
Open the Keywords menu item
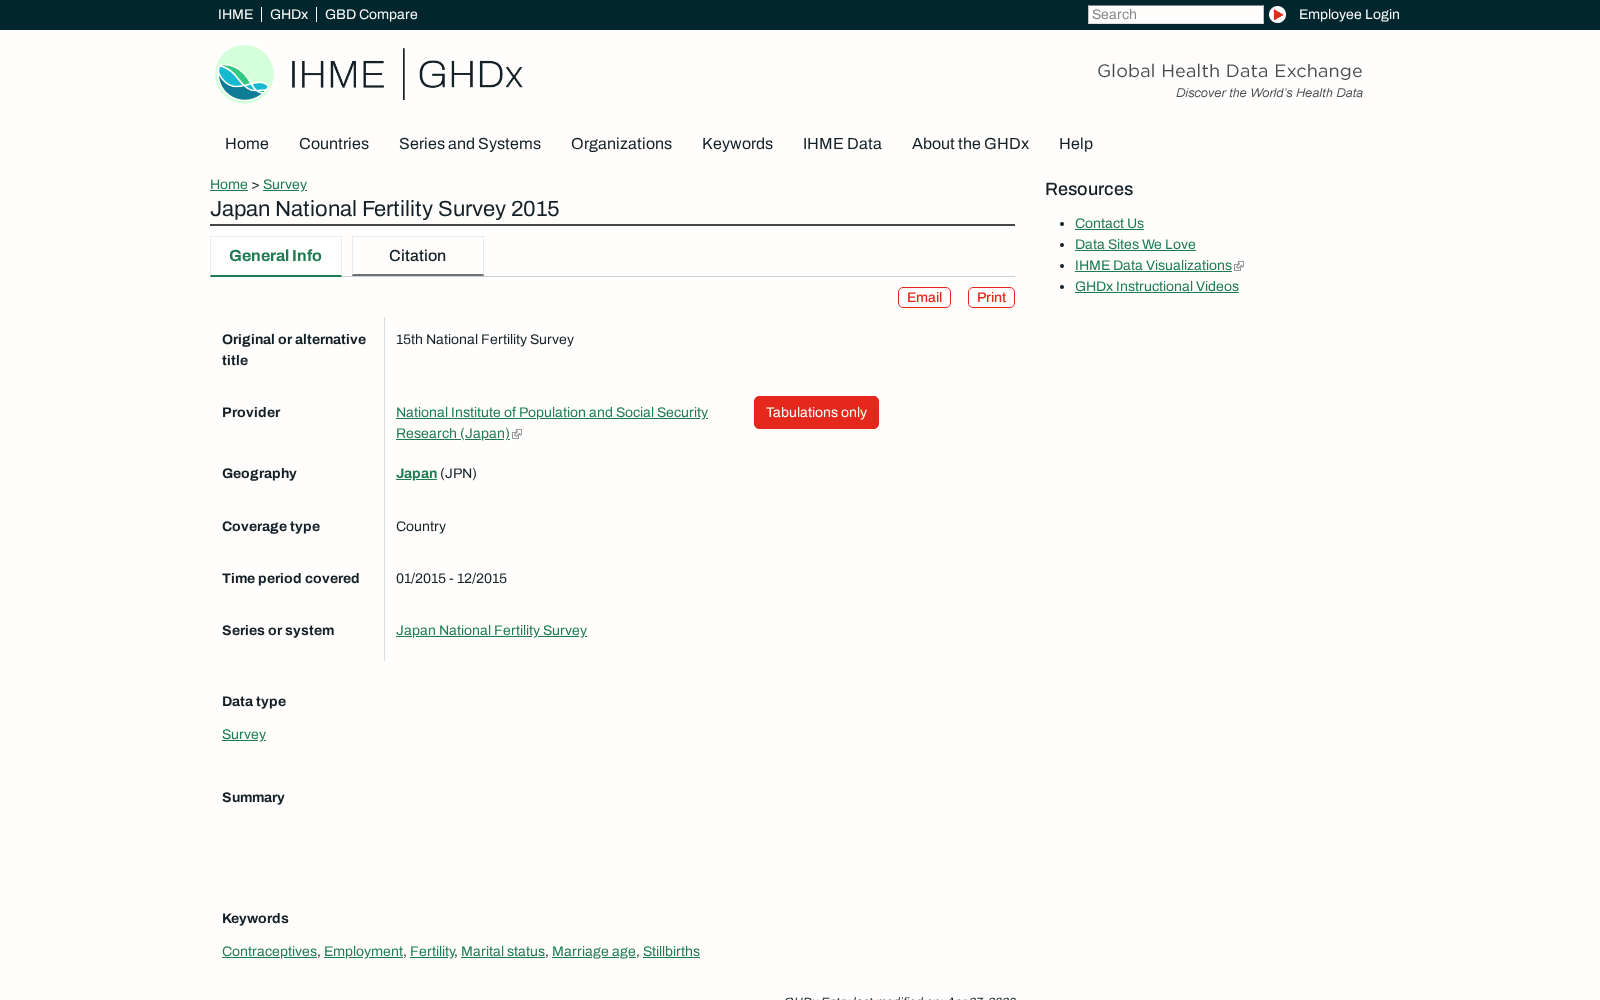tap(737, 144)
